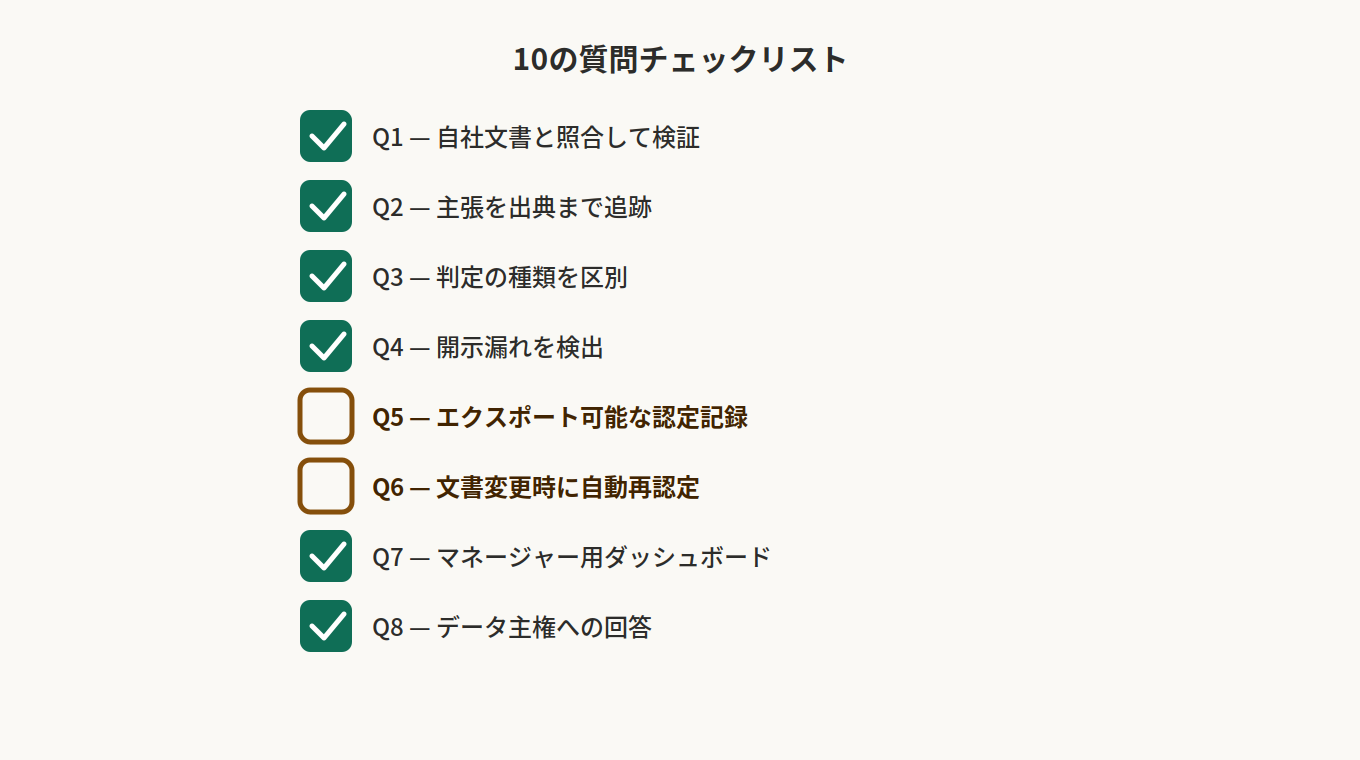Viewport: 1360px width, 760px height.
Task: Click the bold label Q6 — 文書変更時に自動再認定
Action: [x=536, y=487]
